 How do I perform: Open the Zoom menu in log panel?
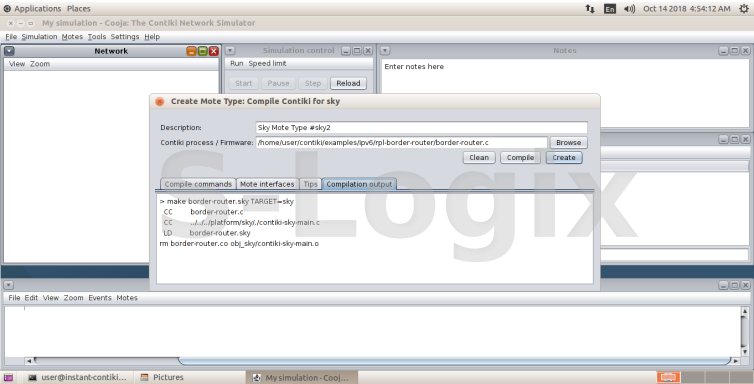click(74, 298)
